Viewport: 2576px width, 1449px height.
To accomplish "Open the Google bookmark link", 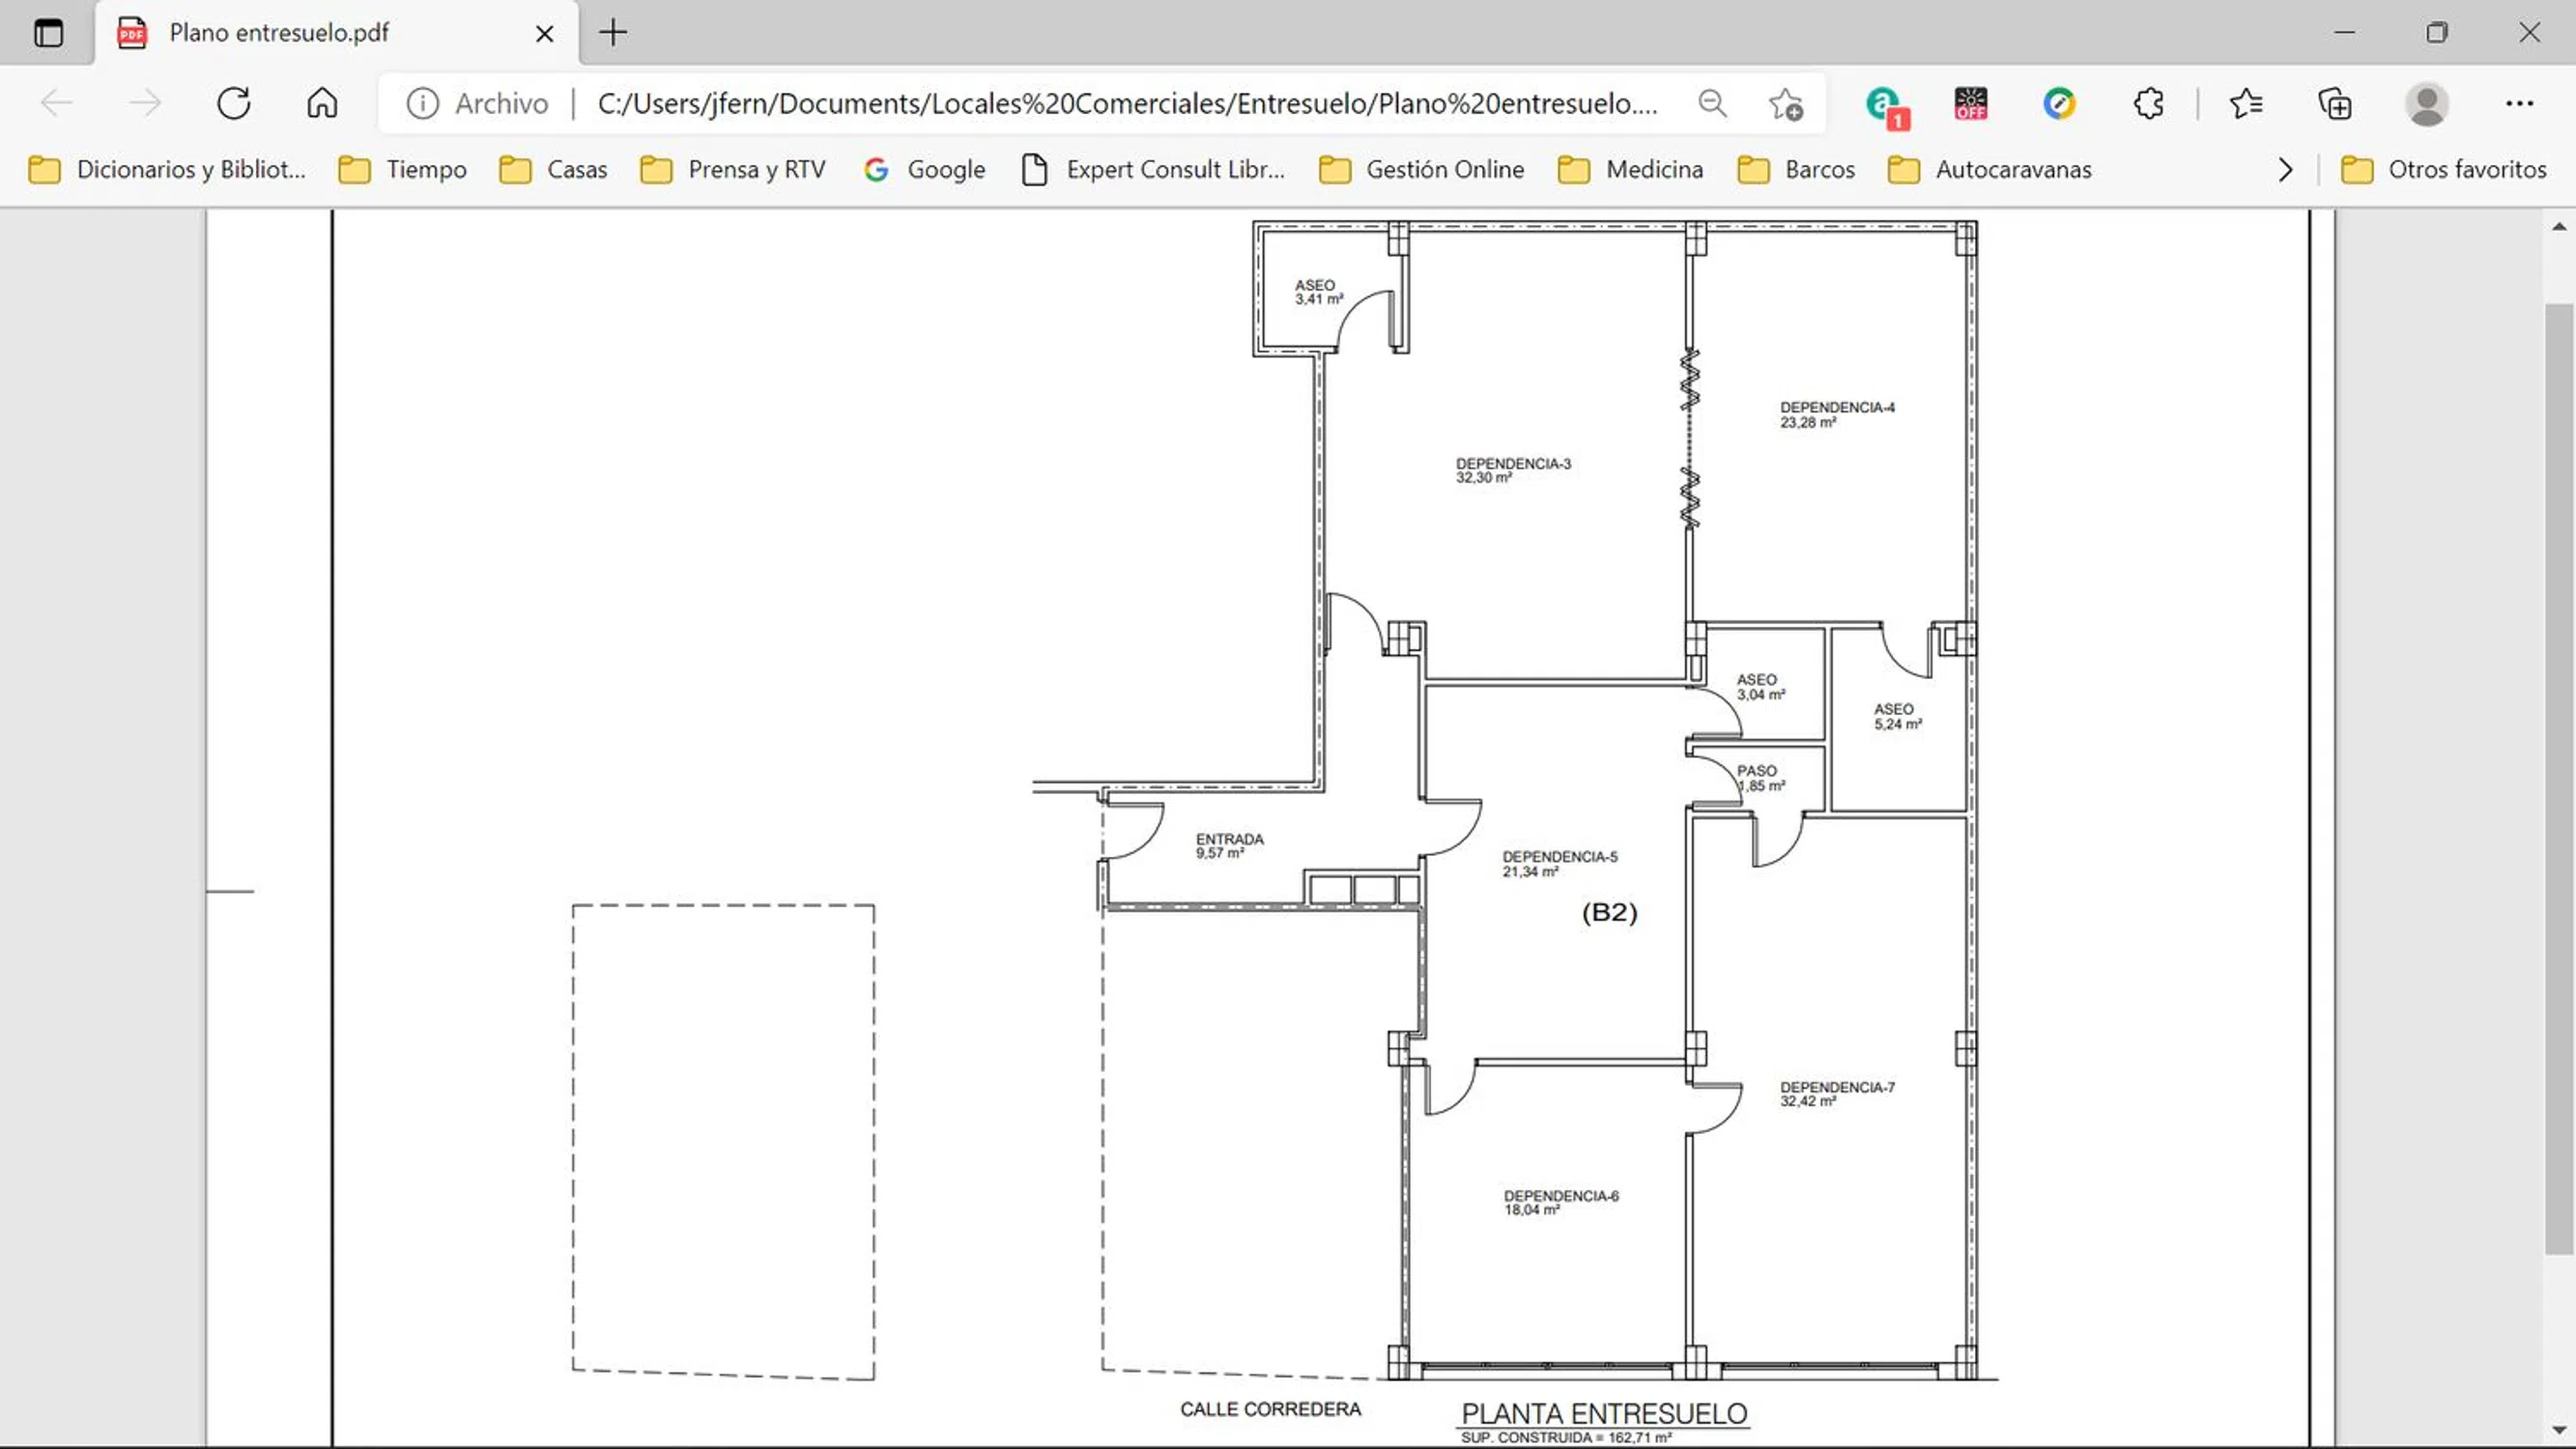I will 925,170.
